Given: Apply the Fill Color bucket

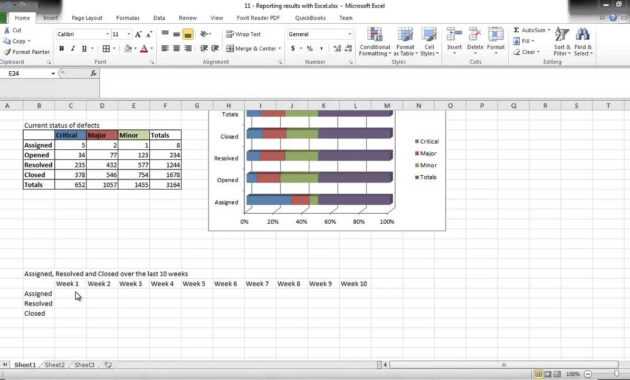Looking at the screenshot, I should (x=128, y=49).
